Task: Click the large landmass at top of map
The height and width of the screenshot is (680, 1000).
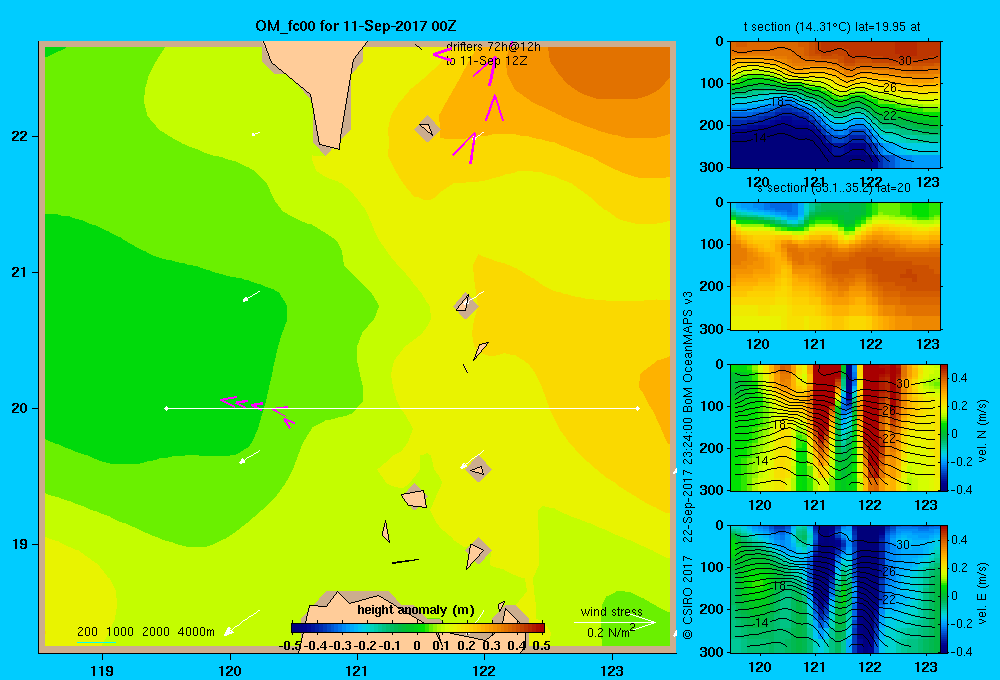Action: pyautogui.click(x=316, y=96)
